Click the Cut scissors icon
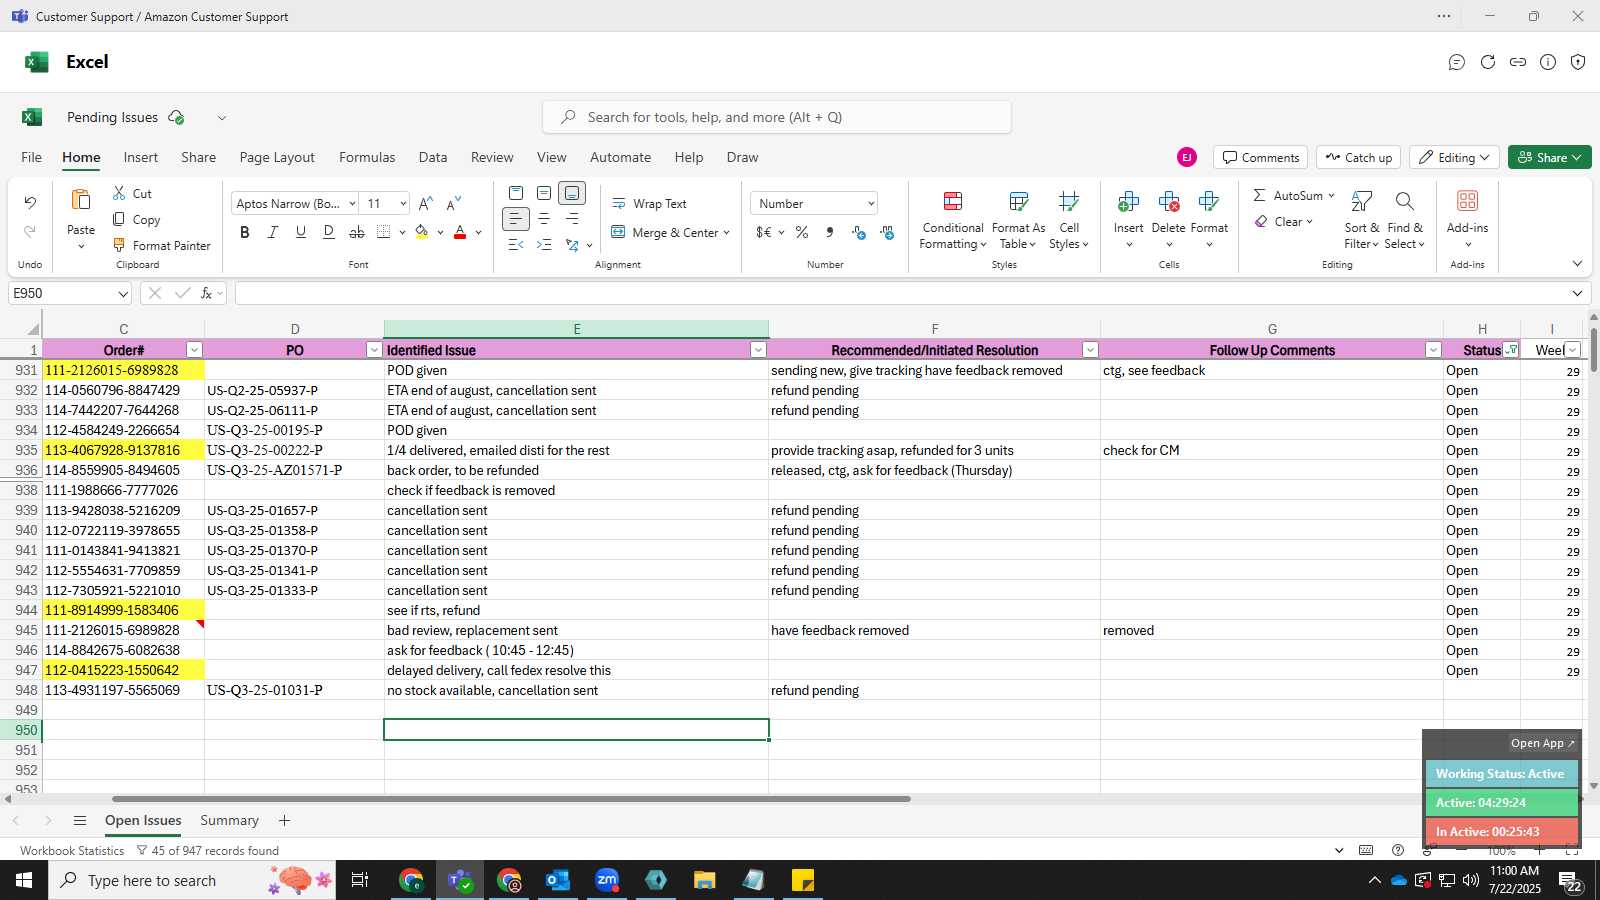Viewport: 1600px width, 900px height. [119, 193]
